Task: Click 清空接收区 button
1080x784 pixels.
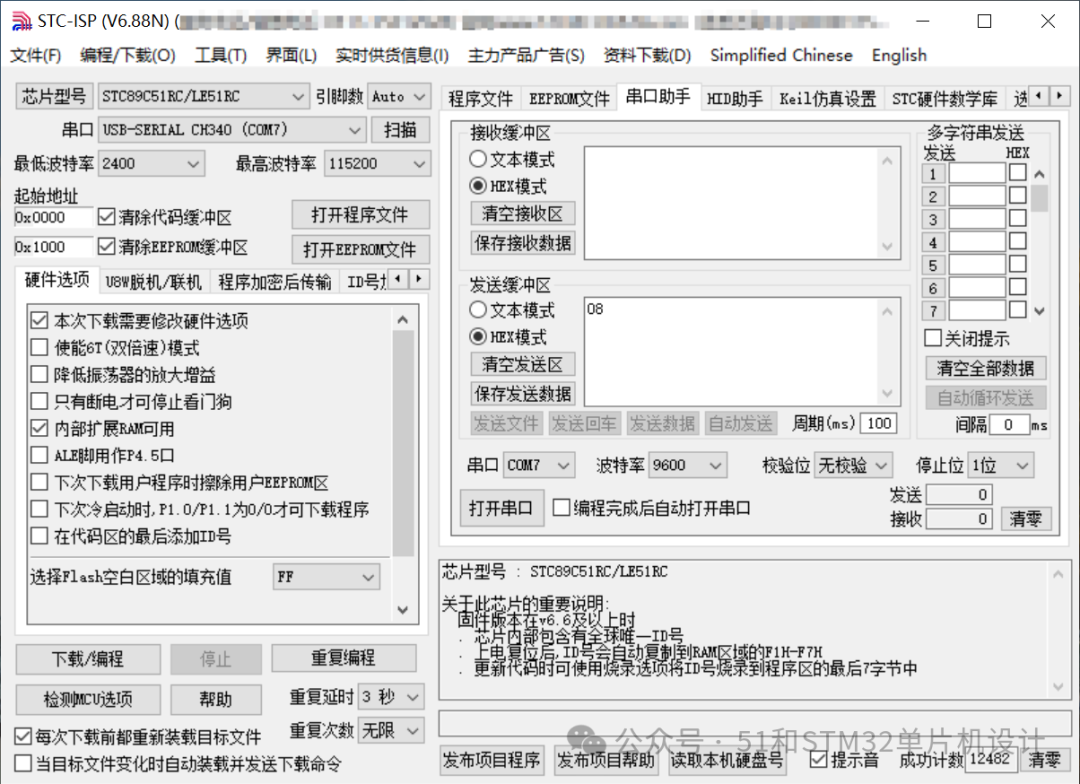Action: 523,214
